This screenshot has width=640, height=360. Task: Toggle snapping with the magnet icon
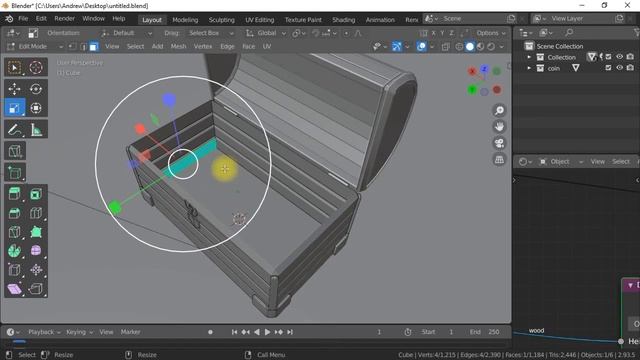click(316, 33)
